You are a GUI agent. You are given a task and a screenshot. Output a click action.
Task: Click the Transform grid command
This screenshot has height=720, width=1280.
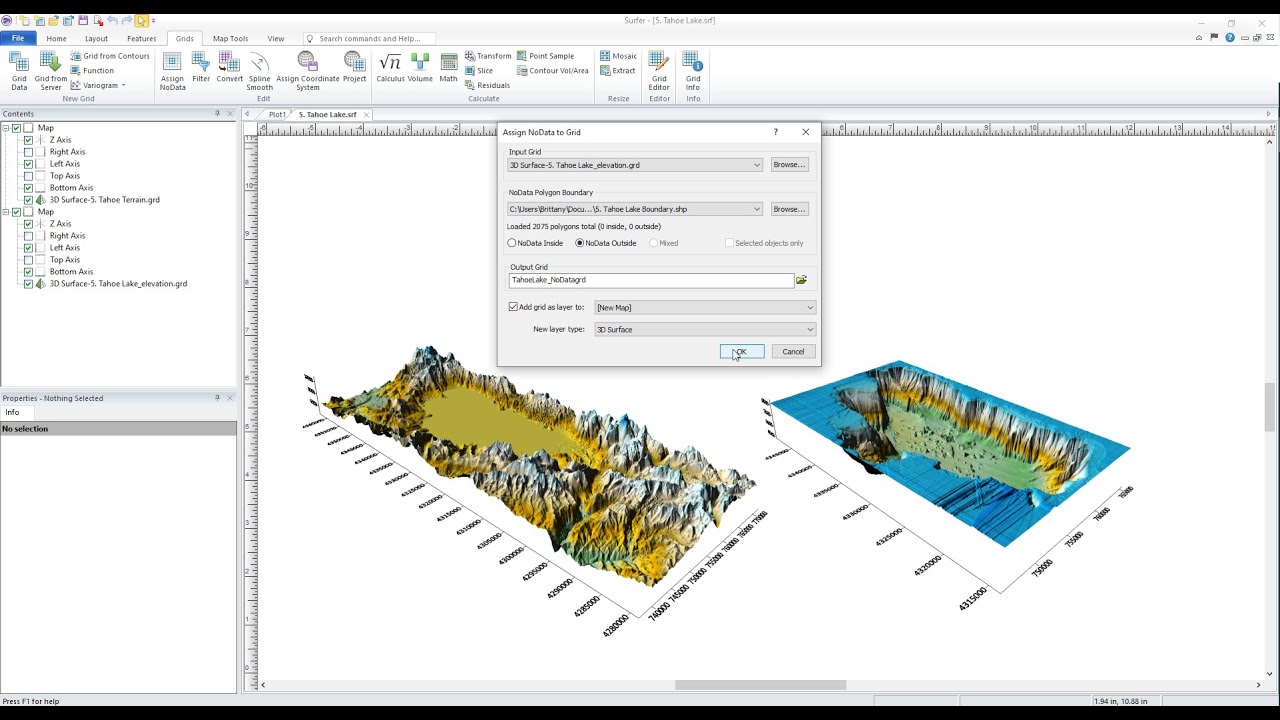pos(488,56)
